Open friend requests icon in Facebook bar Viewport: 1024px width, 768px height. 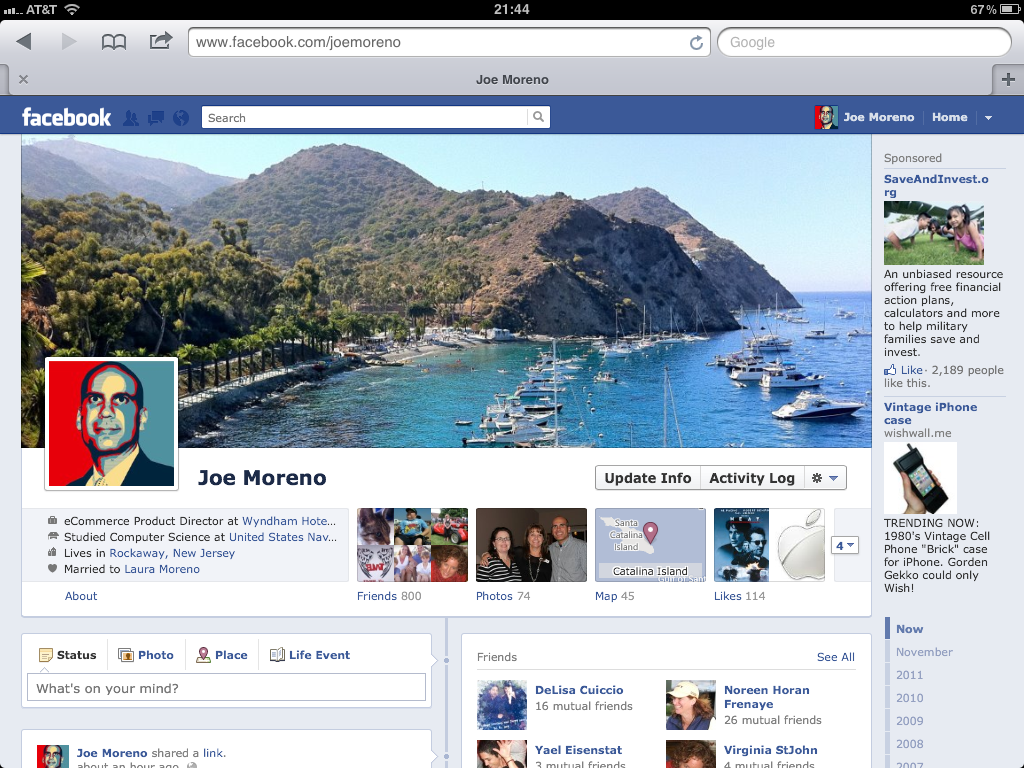click(x=131, y=118)
